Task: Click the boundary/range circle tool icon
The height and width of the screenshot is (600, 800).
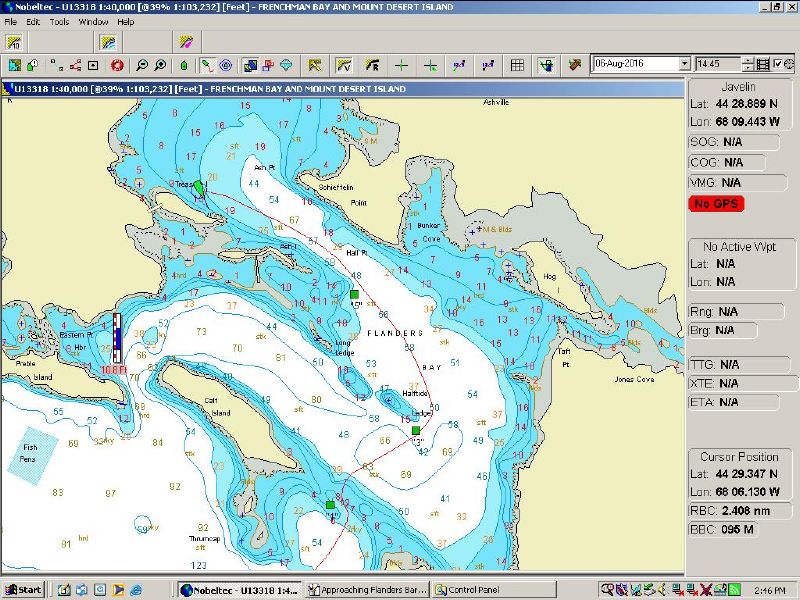Action: (x=225, y=67)
